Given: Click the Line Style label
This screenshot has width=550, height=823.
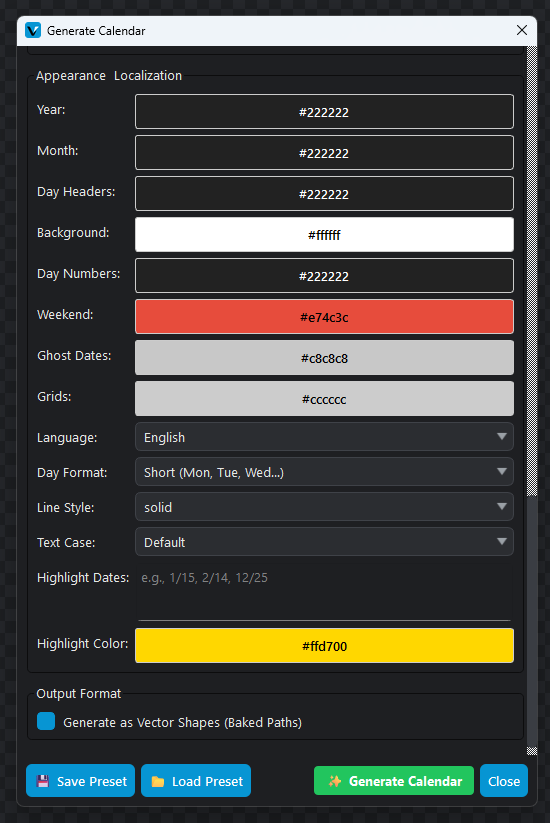Looking at the screenshot, I should (66, 508).
